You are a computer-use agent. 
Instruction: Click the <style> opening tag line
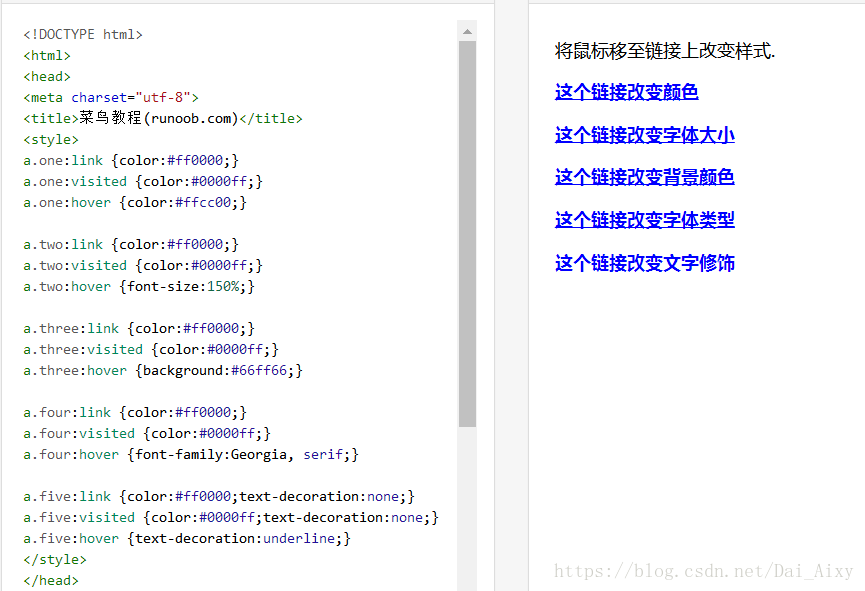[x=51, y=140]
